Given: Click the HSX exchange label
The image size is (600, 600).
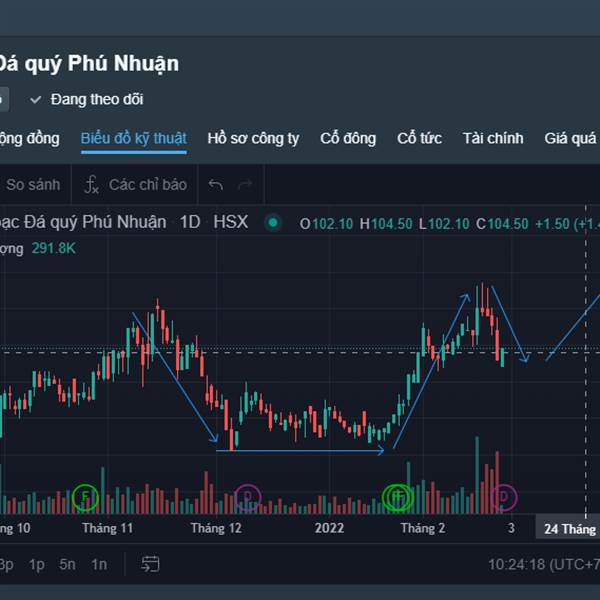Looking at the screenshot, I should pyautogui.click(x=231, y=222).
